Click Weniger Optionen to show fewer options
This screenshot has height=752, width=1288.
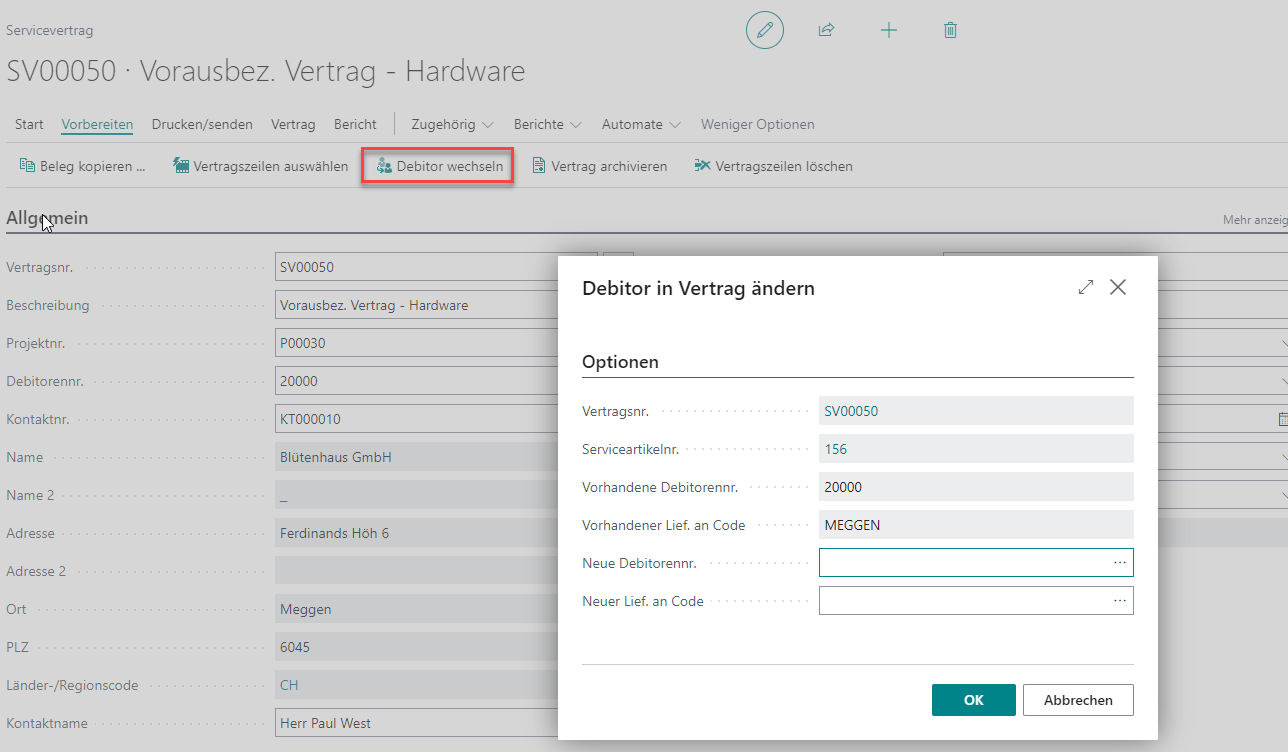coord(758,124)
